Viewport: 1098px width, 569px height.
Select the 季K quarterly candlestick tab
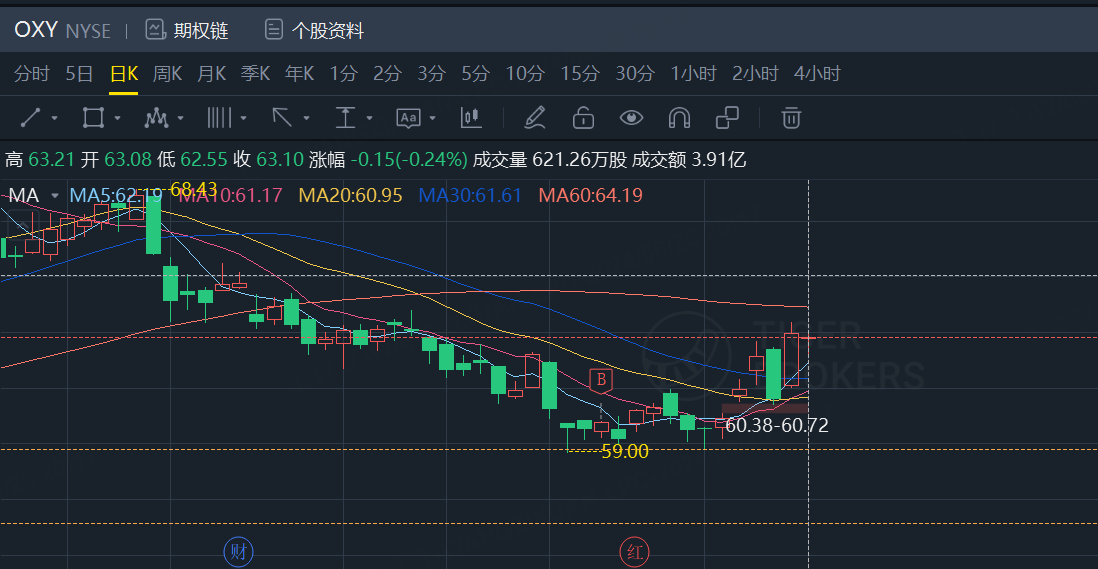(256, 73)
